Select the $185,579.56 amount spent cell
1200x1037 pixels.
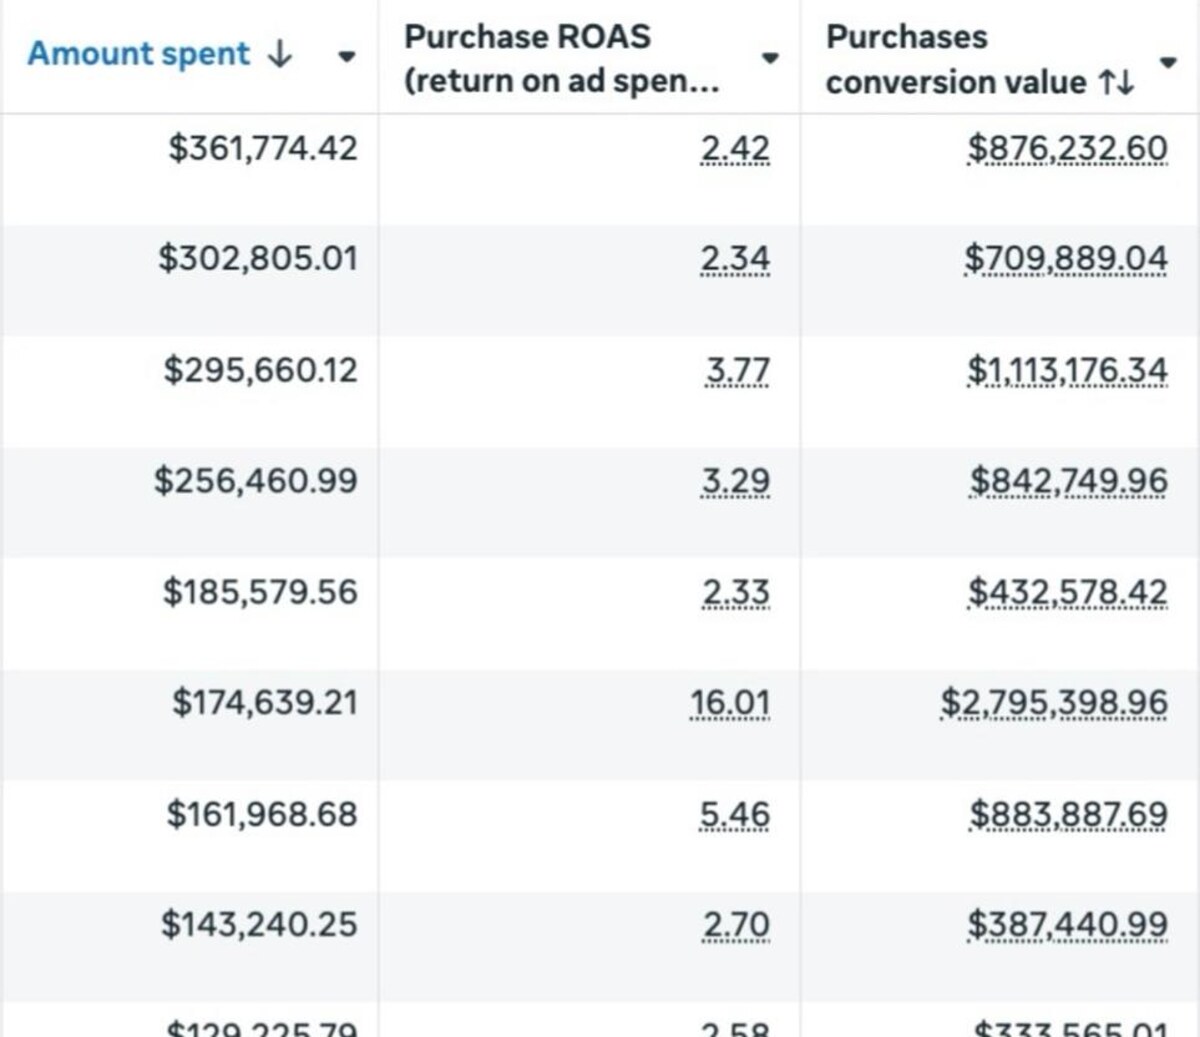260,592
